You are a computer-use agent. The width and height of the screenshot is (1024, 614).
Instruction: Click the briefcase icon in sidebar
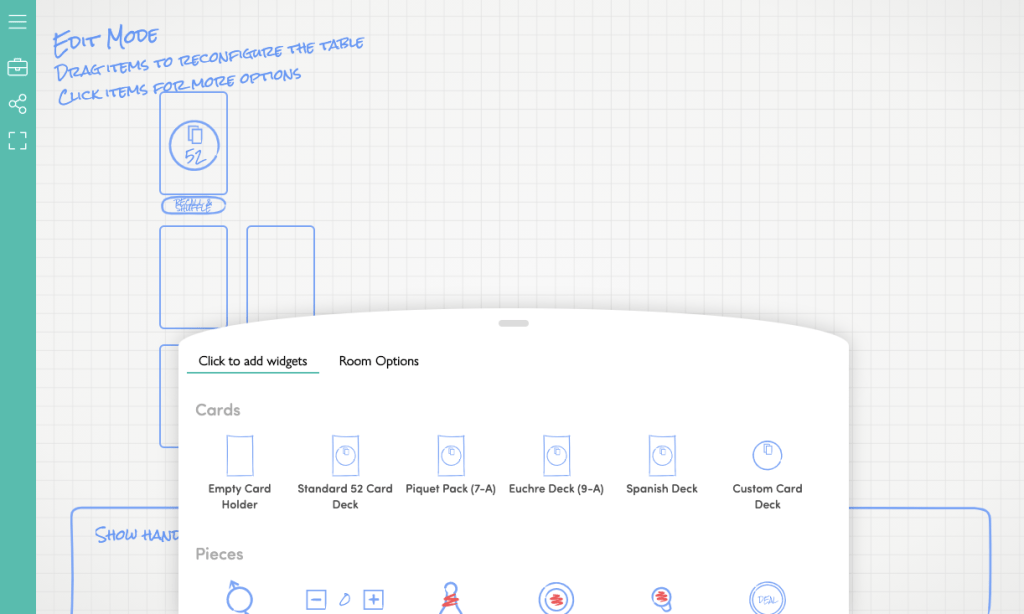[17, 67]
